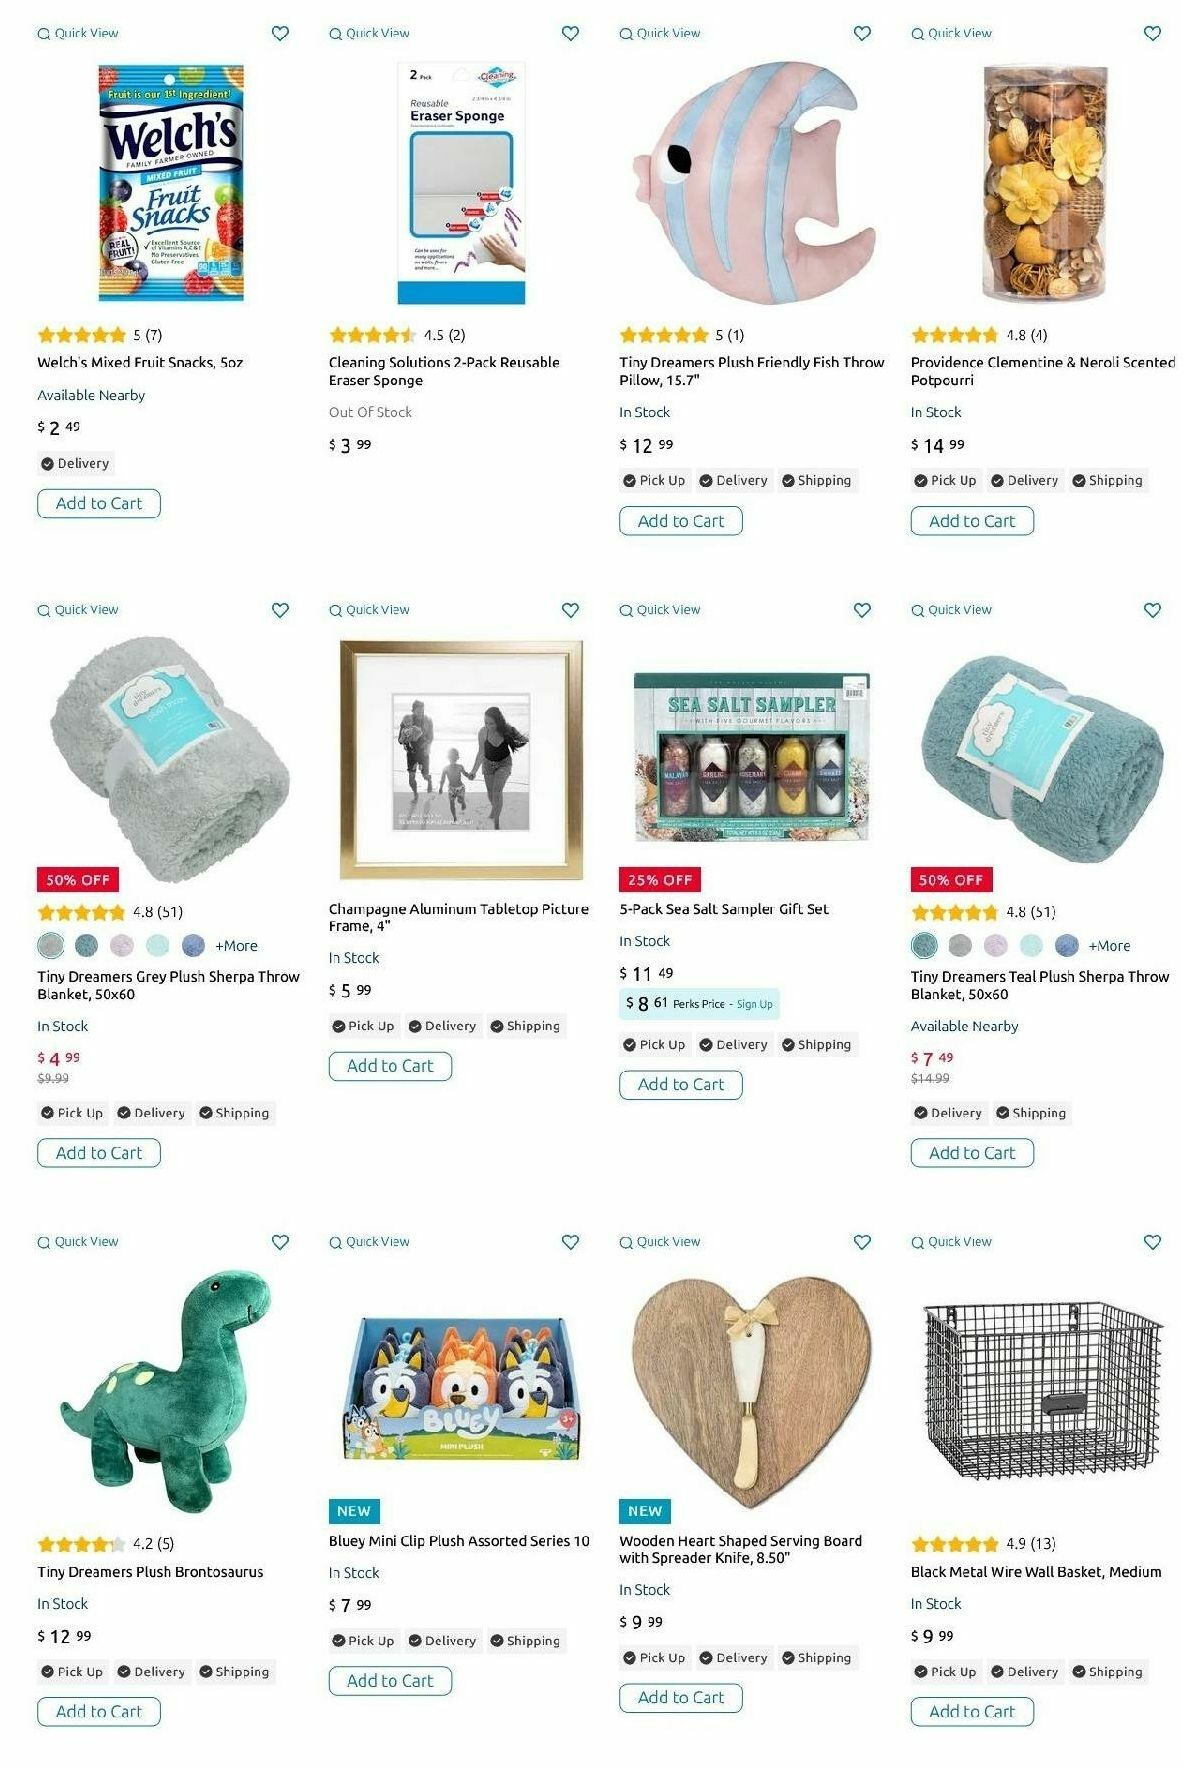
Task: Click heart icon on Black Metal Wire Basket
Action: coord(1152,1242)
